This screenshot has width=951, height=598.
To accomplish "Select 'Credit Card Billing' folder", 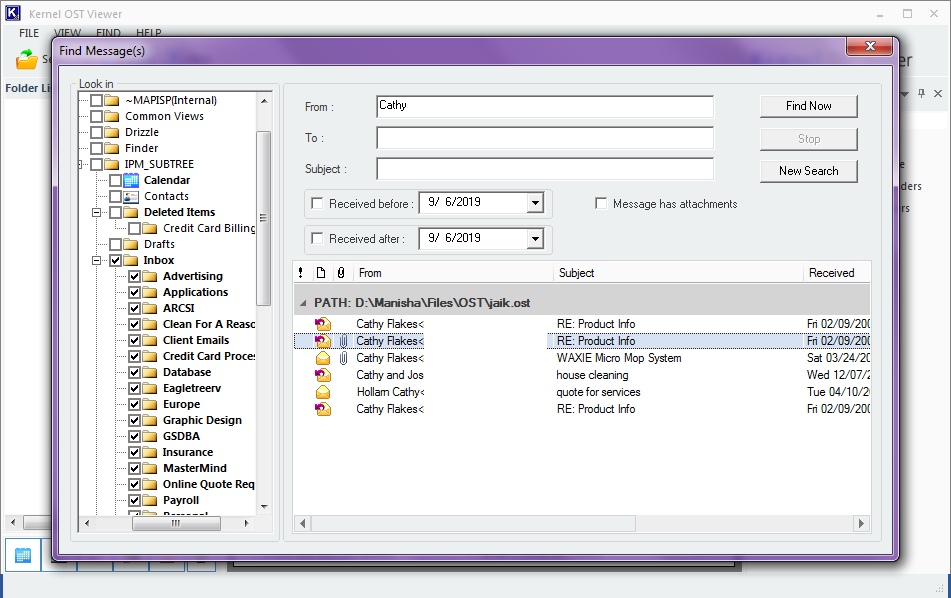I will tap(209, 228).
